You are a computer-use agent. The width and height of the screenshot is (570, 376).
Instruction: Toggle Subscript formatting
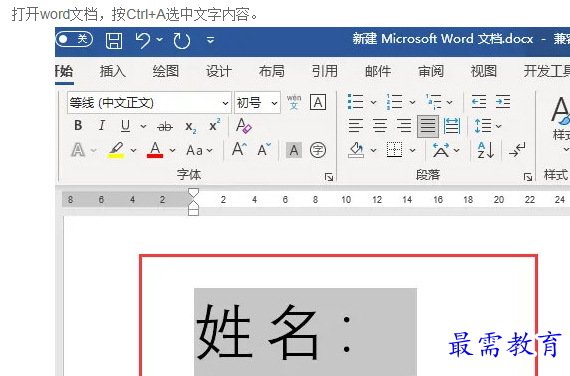click(190, 127)
